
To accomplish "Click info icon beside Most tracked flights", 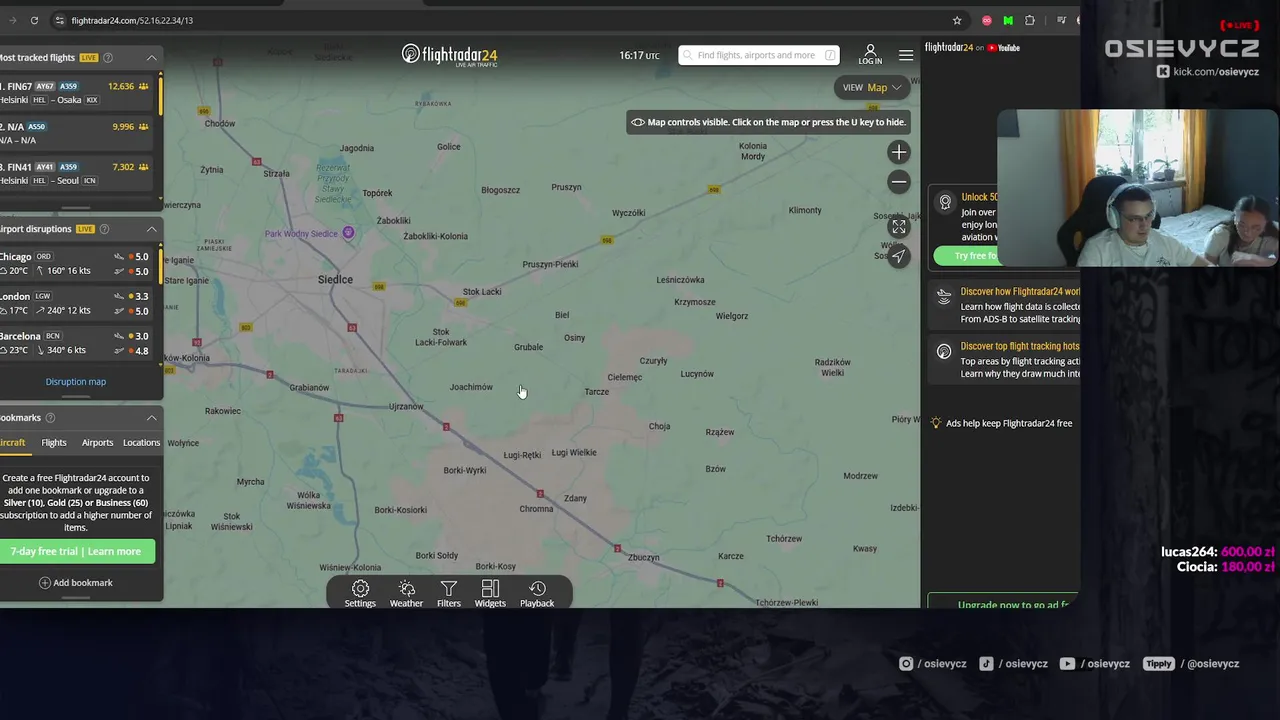I will 108,58.
